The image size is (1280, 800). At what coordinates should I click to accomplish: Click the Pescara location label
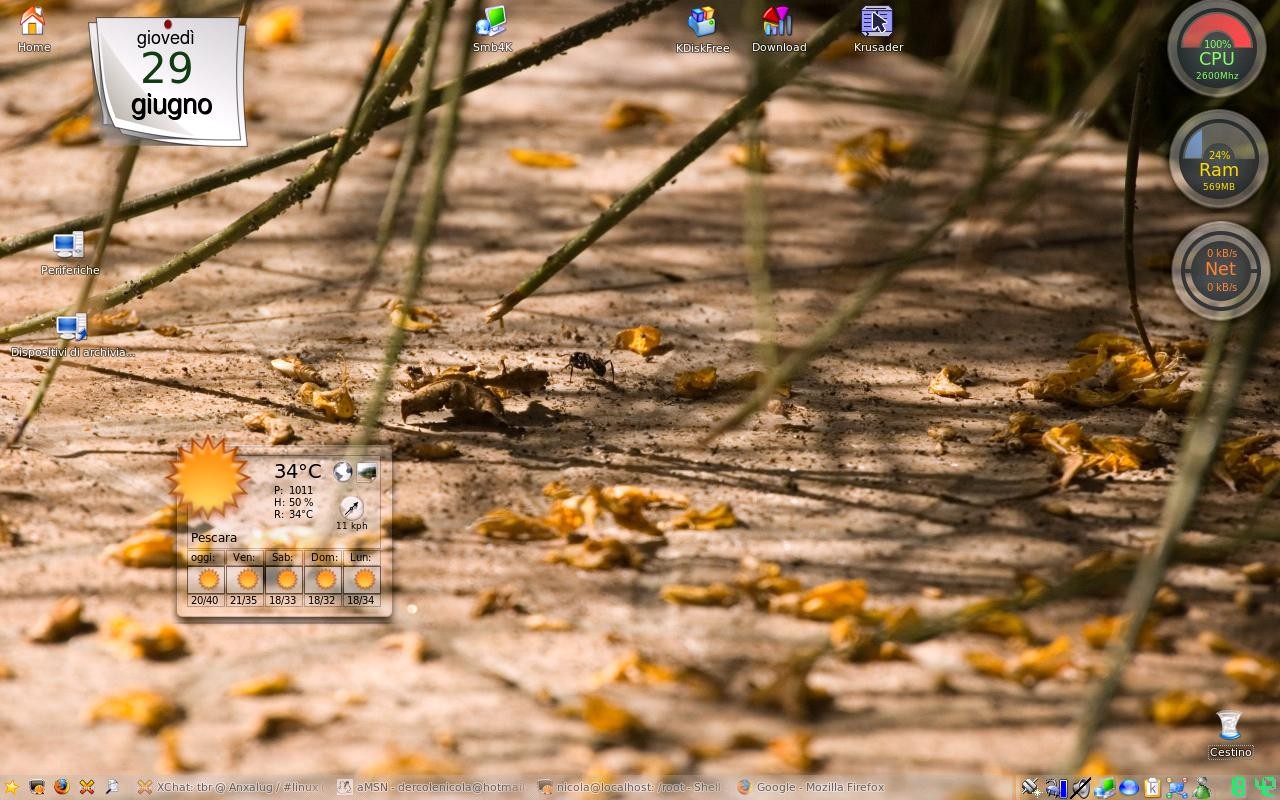tap(214, 538)
